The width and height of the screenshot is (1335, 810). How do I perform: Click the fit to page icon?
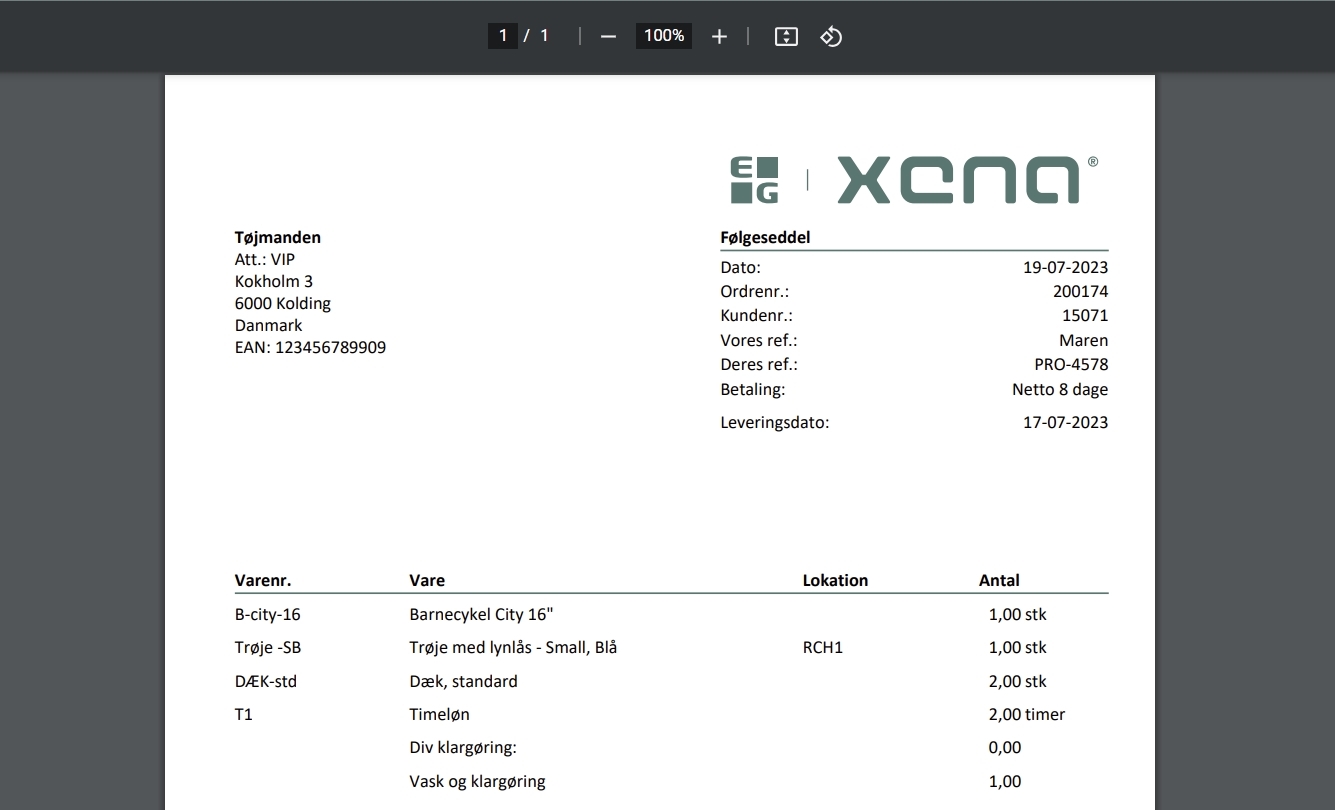786,37
